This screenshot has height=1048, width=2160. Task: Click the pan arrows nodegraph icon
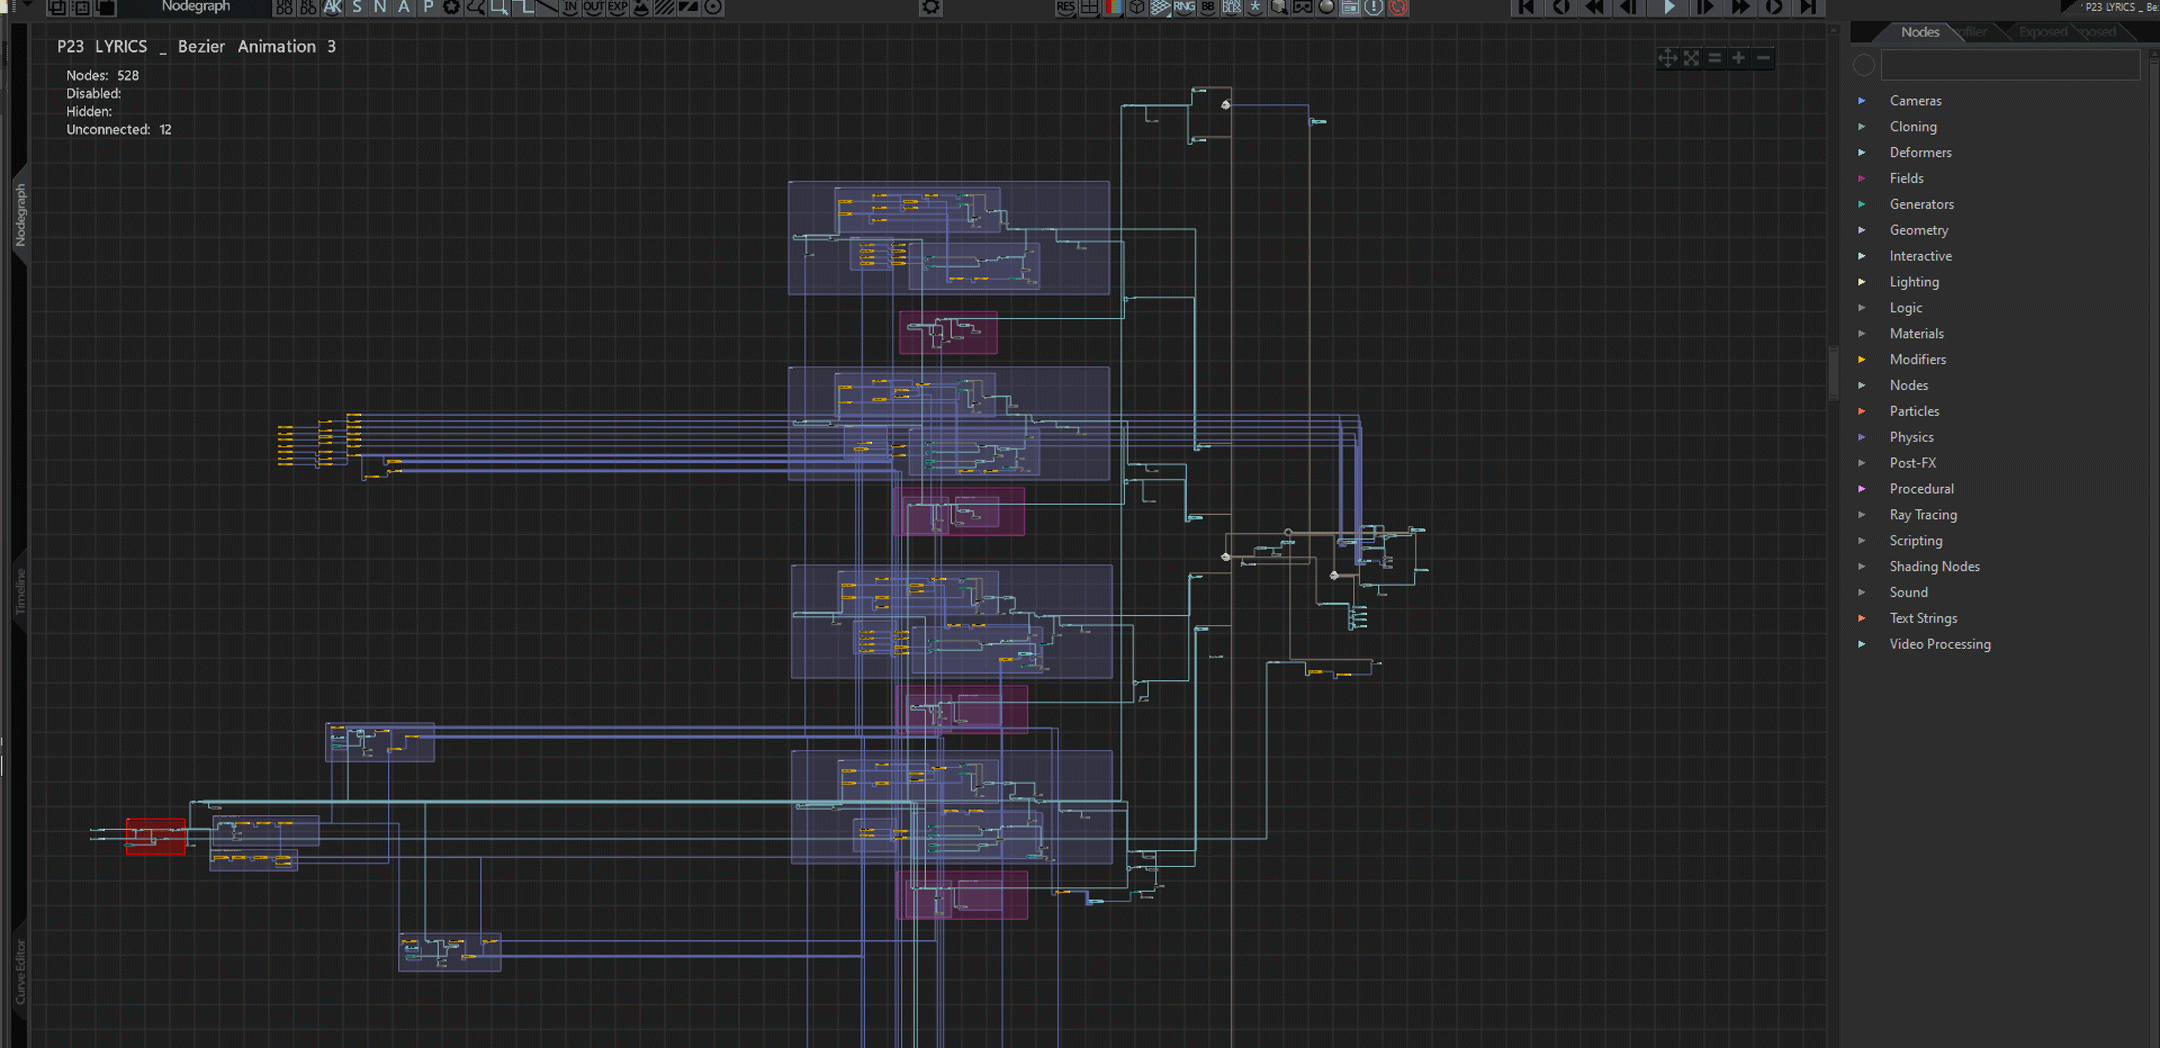(1667, 58)
